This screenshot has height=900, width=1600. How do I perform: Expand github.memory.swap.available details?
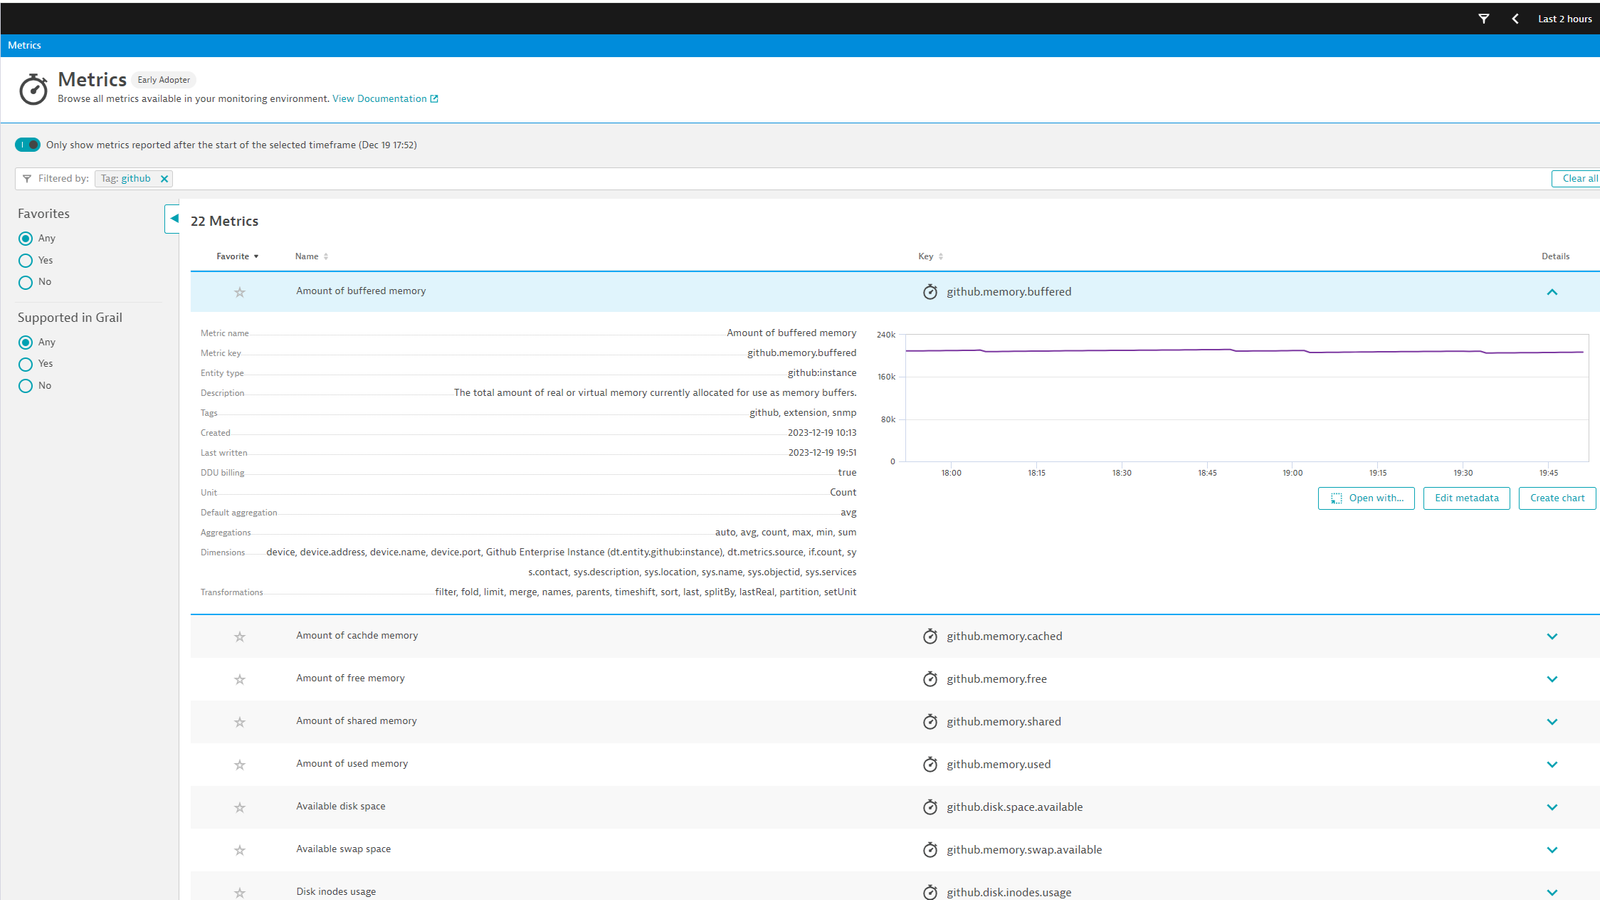coord(1552,850)
